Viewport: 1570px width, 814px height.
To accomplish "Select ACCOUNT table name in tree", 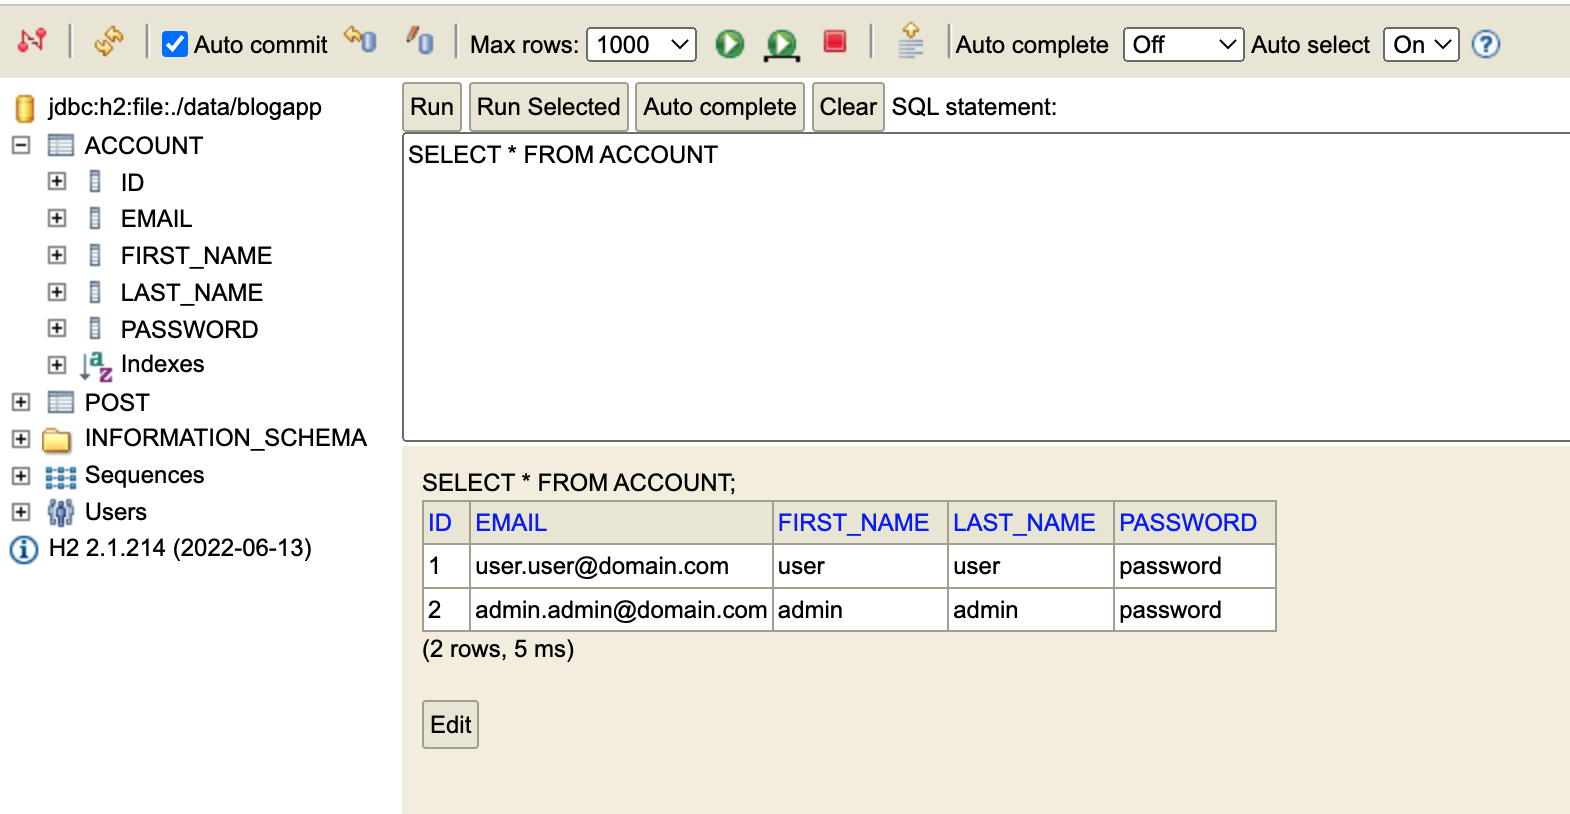I will (144, 146).
